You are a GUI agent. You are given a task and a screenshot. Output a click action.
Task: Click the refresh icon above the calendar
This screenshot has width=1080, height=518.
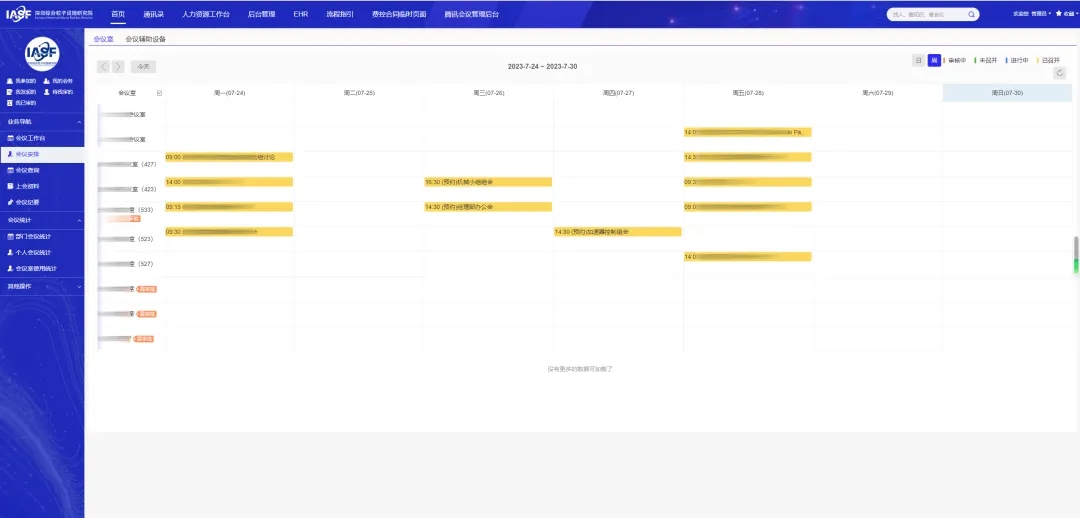pyautogui.click(x=1060, y=73)
